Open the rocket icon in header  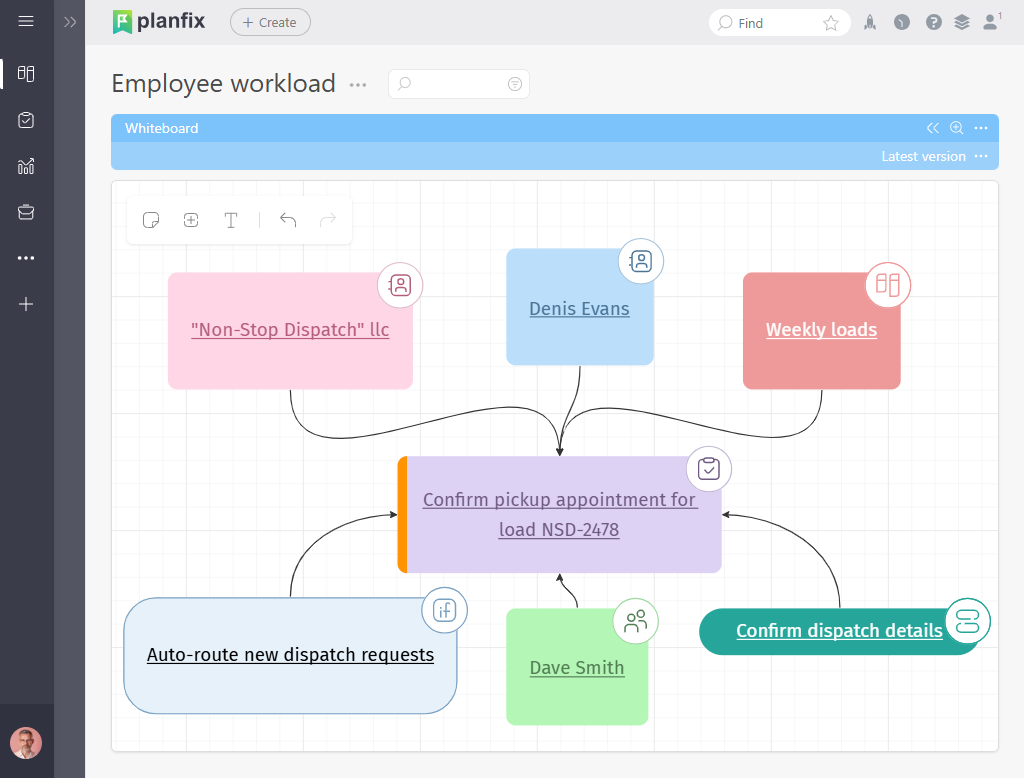tap(870, 23)
